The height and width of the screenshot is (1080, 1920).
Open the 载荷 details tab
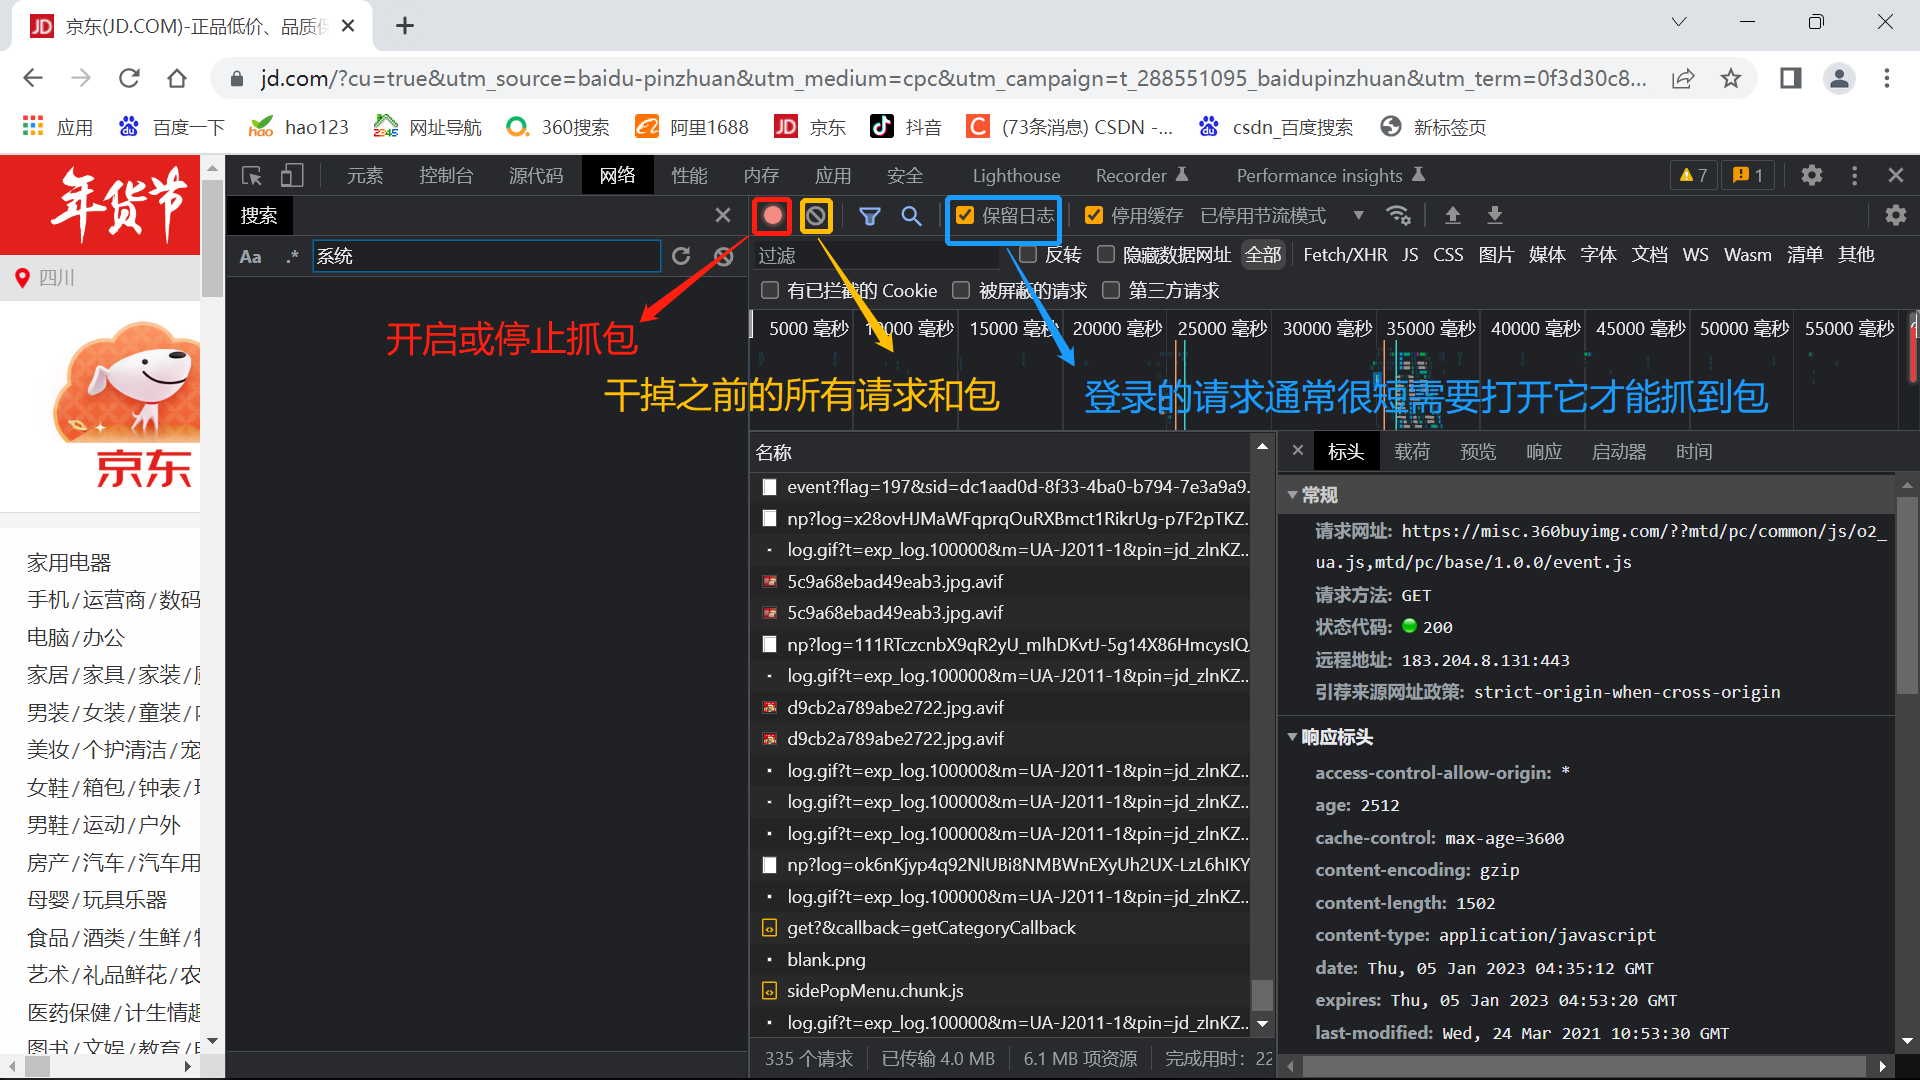click(1412, 452)
